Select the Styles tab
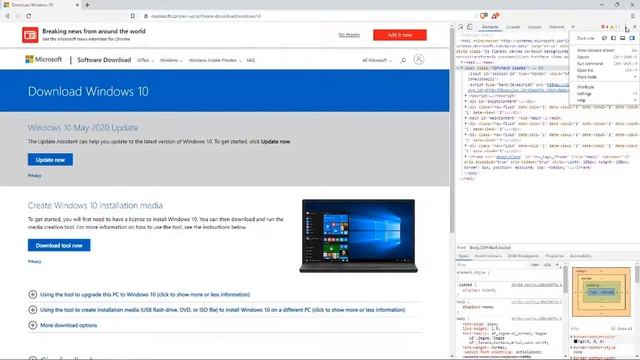This screenshot has height=360, width=640. point(464,256)
